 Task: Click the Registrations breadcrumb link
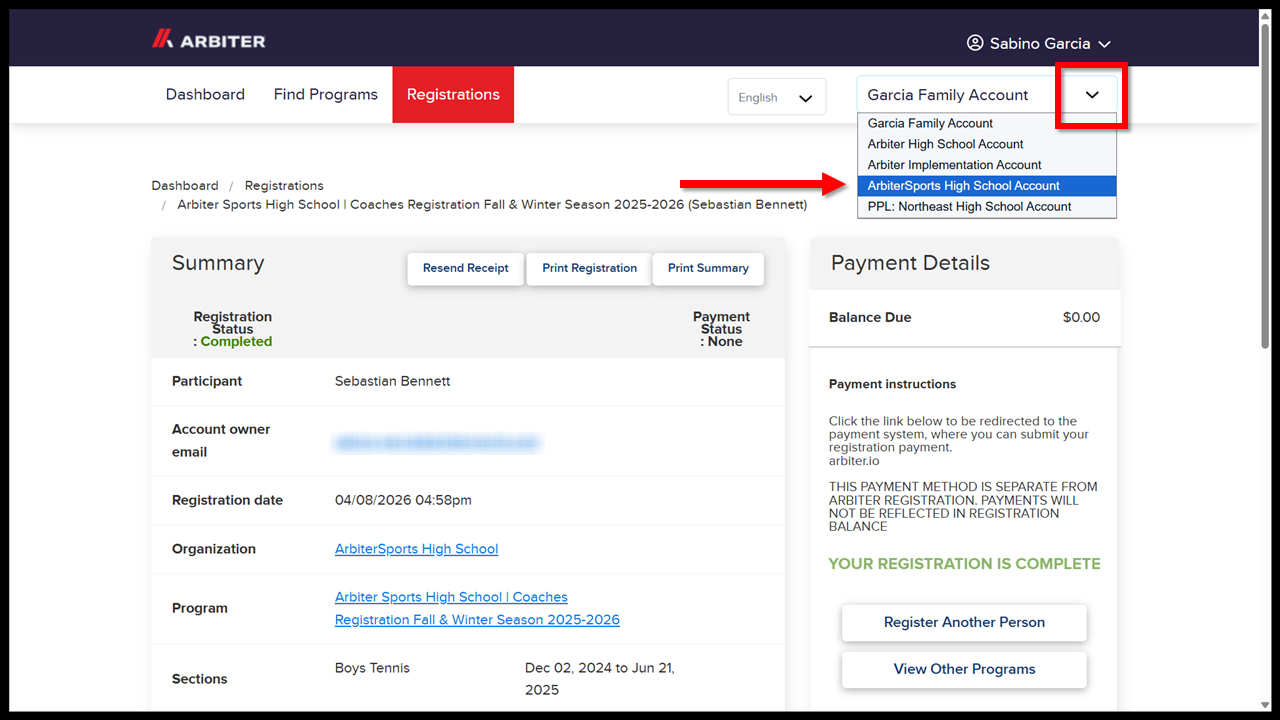coord(284,186)
